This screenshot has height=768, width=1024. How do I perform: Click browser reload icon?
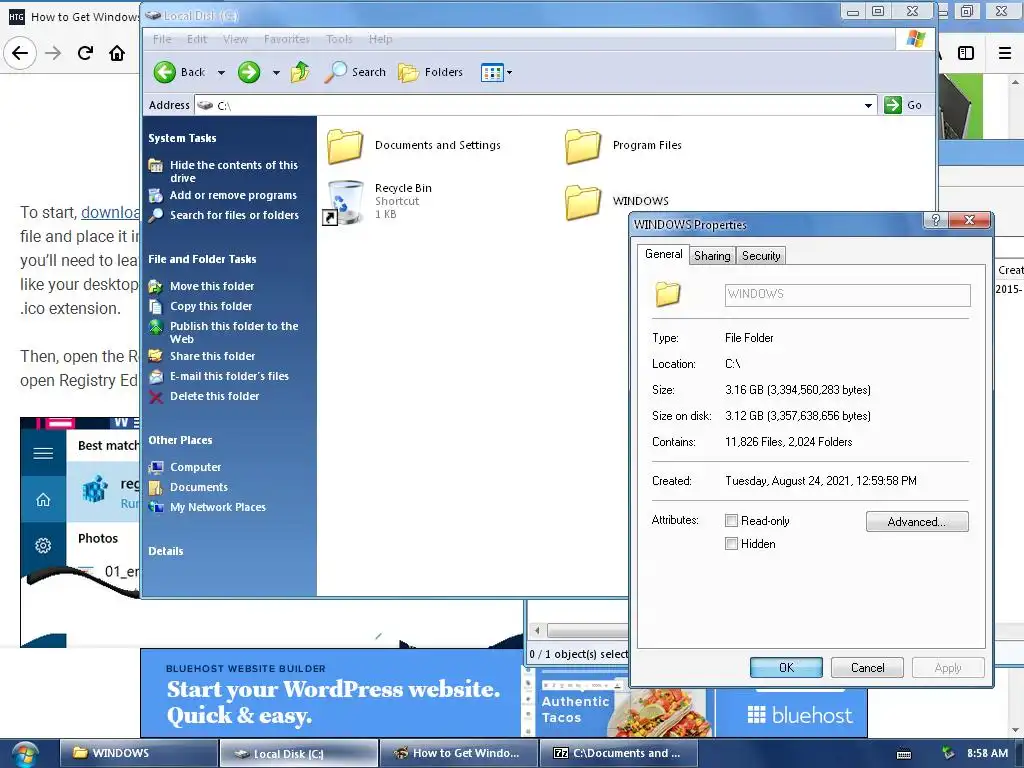click(x=85, y=53)
